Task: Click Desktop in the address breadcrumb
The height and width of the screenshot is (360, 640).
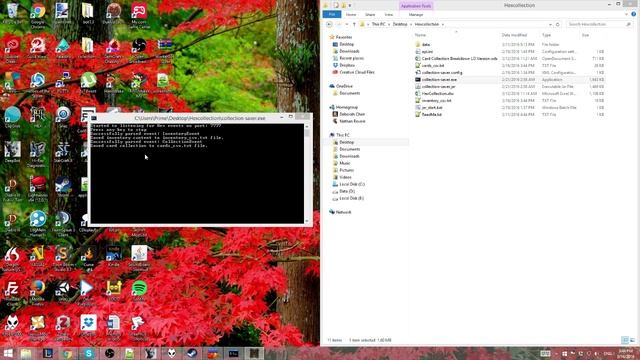Action: (400, 24)
